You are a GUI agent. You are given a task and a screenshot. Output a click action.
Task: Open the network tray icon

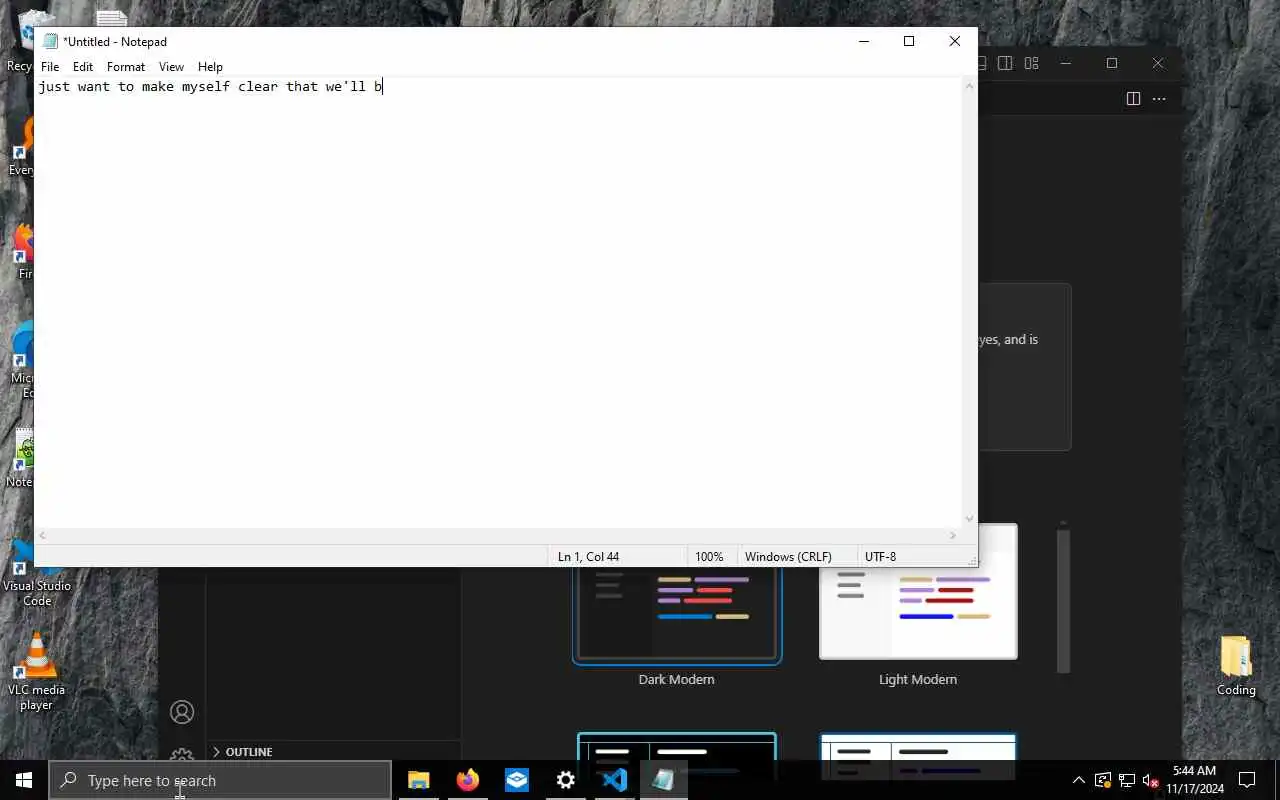coord(1127,780)
